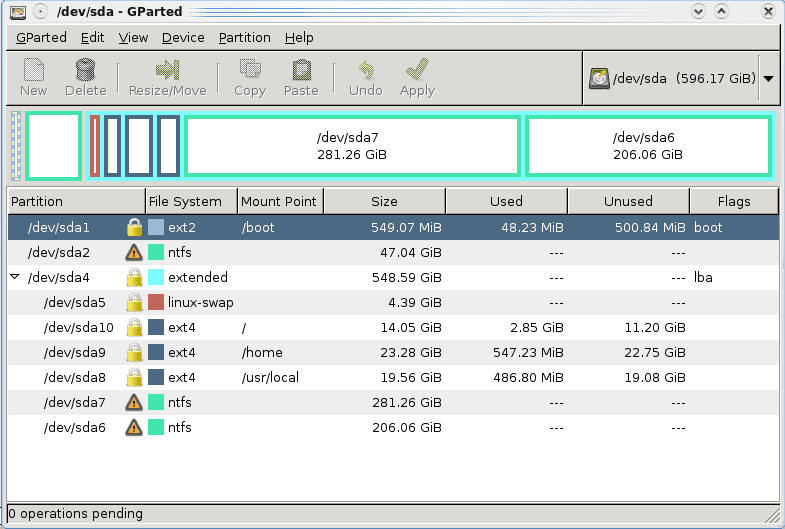Screen dimensions: 785x529
Task: Sort by the Partition column header
Action: coord(76,201)
